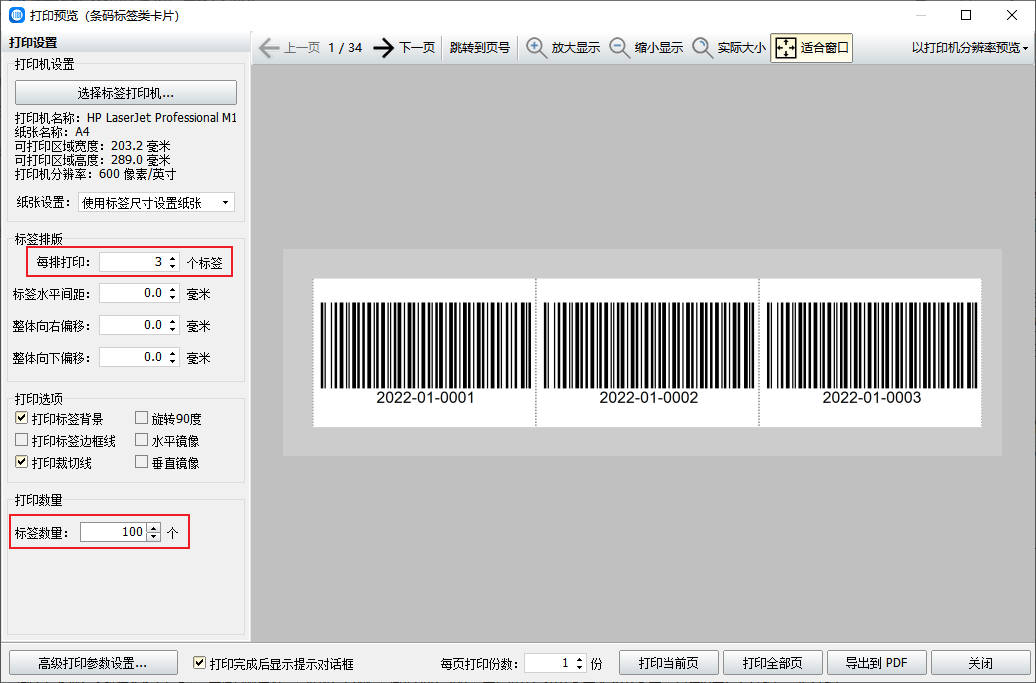Open printer resolution preview dropdown
This screenshot has width=1036, height=683.
(x=969, y=48)
